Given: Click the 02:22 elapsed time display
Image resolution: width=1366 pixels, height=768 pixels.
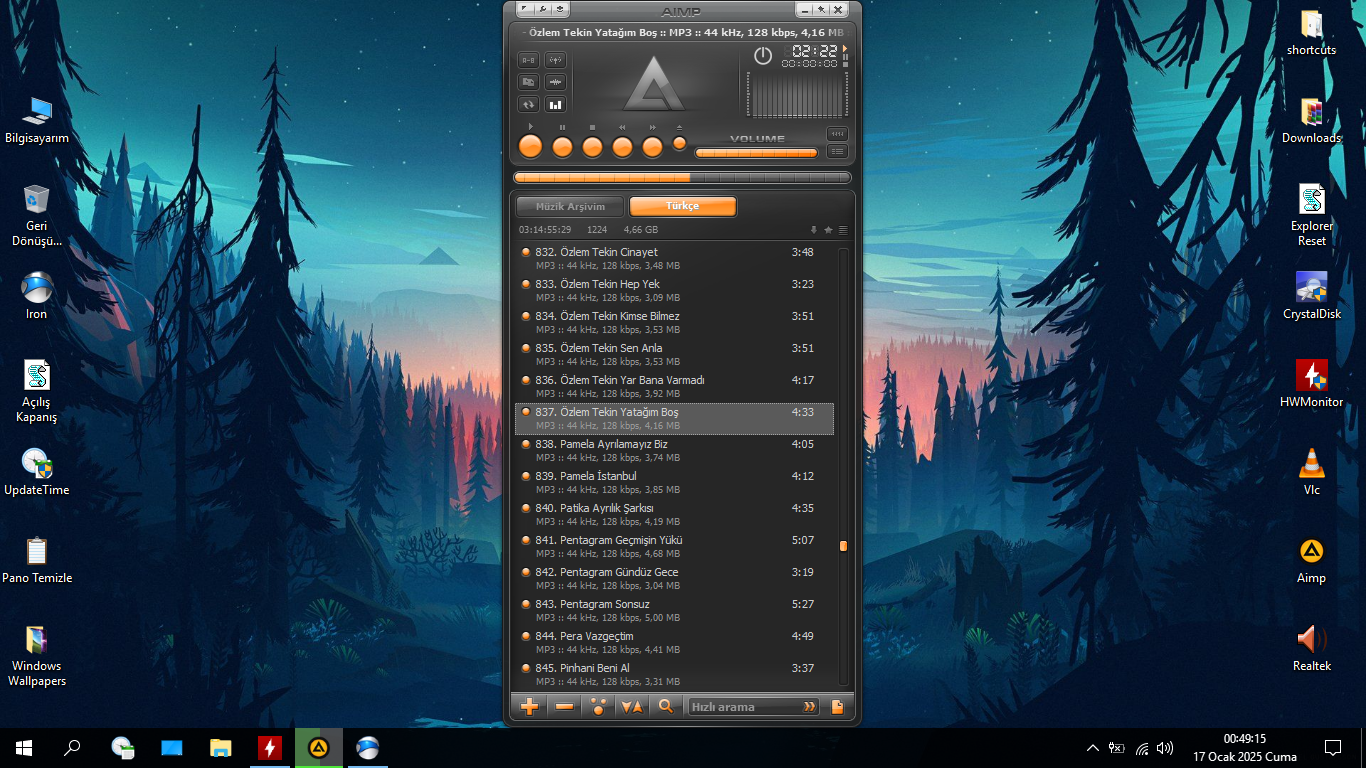Looking at the screenshot, I should point(815,51).
